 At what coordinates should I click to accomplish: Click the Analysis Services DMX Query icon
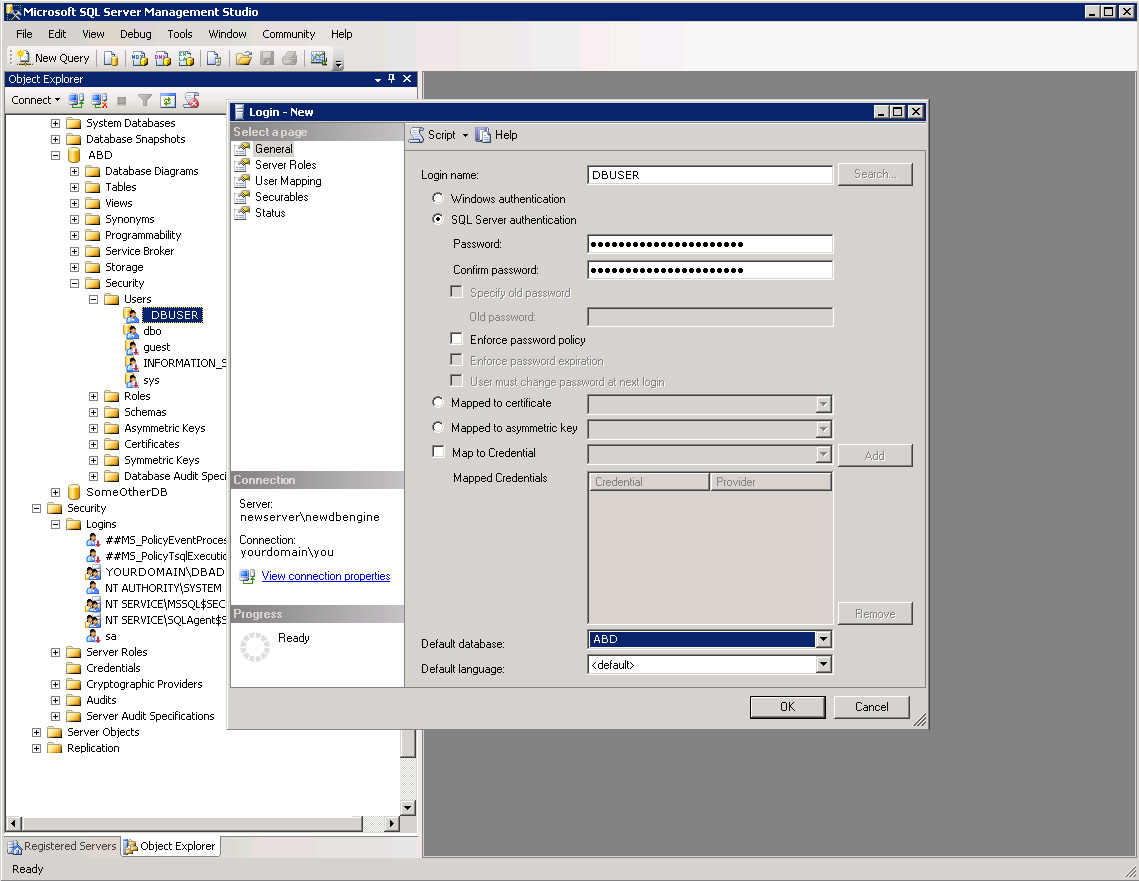tap(163, 58)
